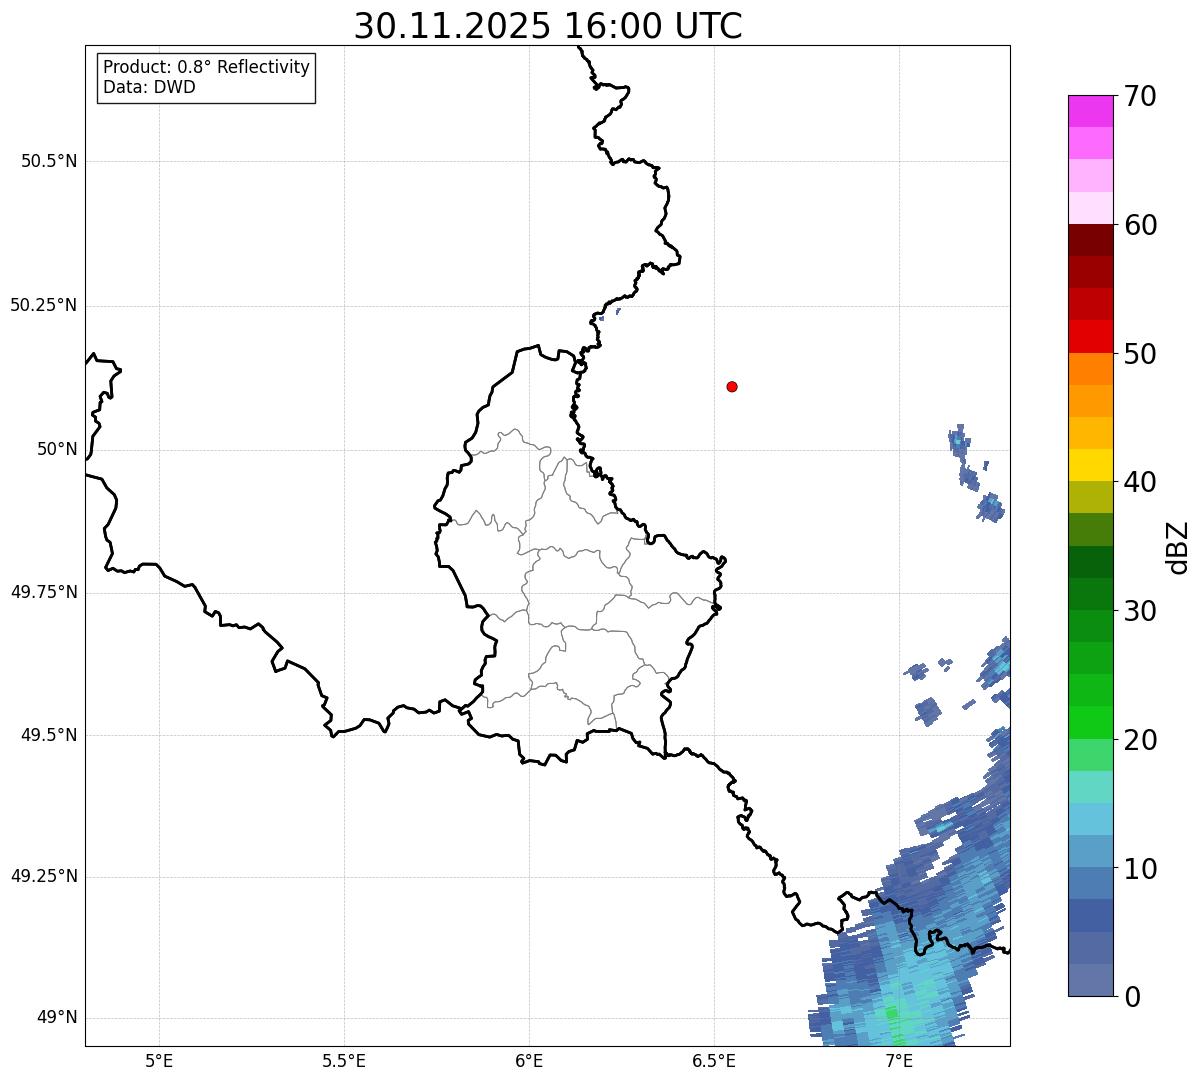Click the colorbar tick label 70
Screen dimensions: 1202x1081
tap(1140, 97)
